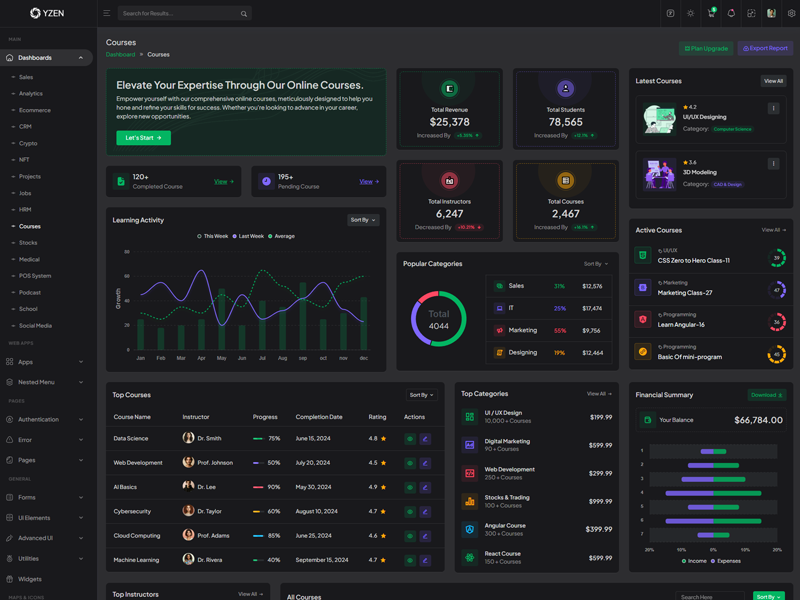The height and width of the screenshot is (600, 800).
Task: Open the Crypto dashboard menu item
Action: 28,143
